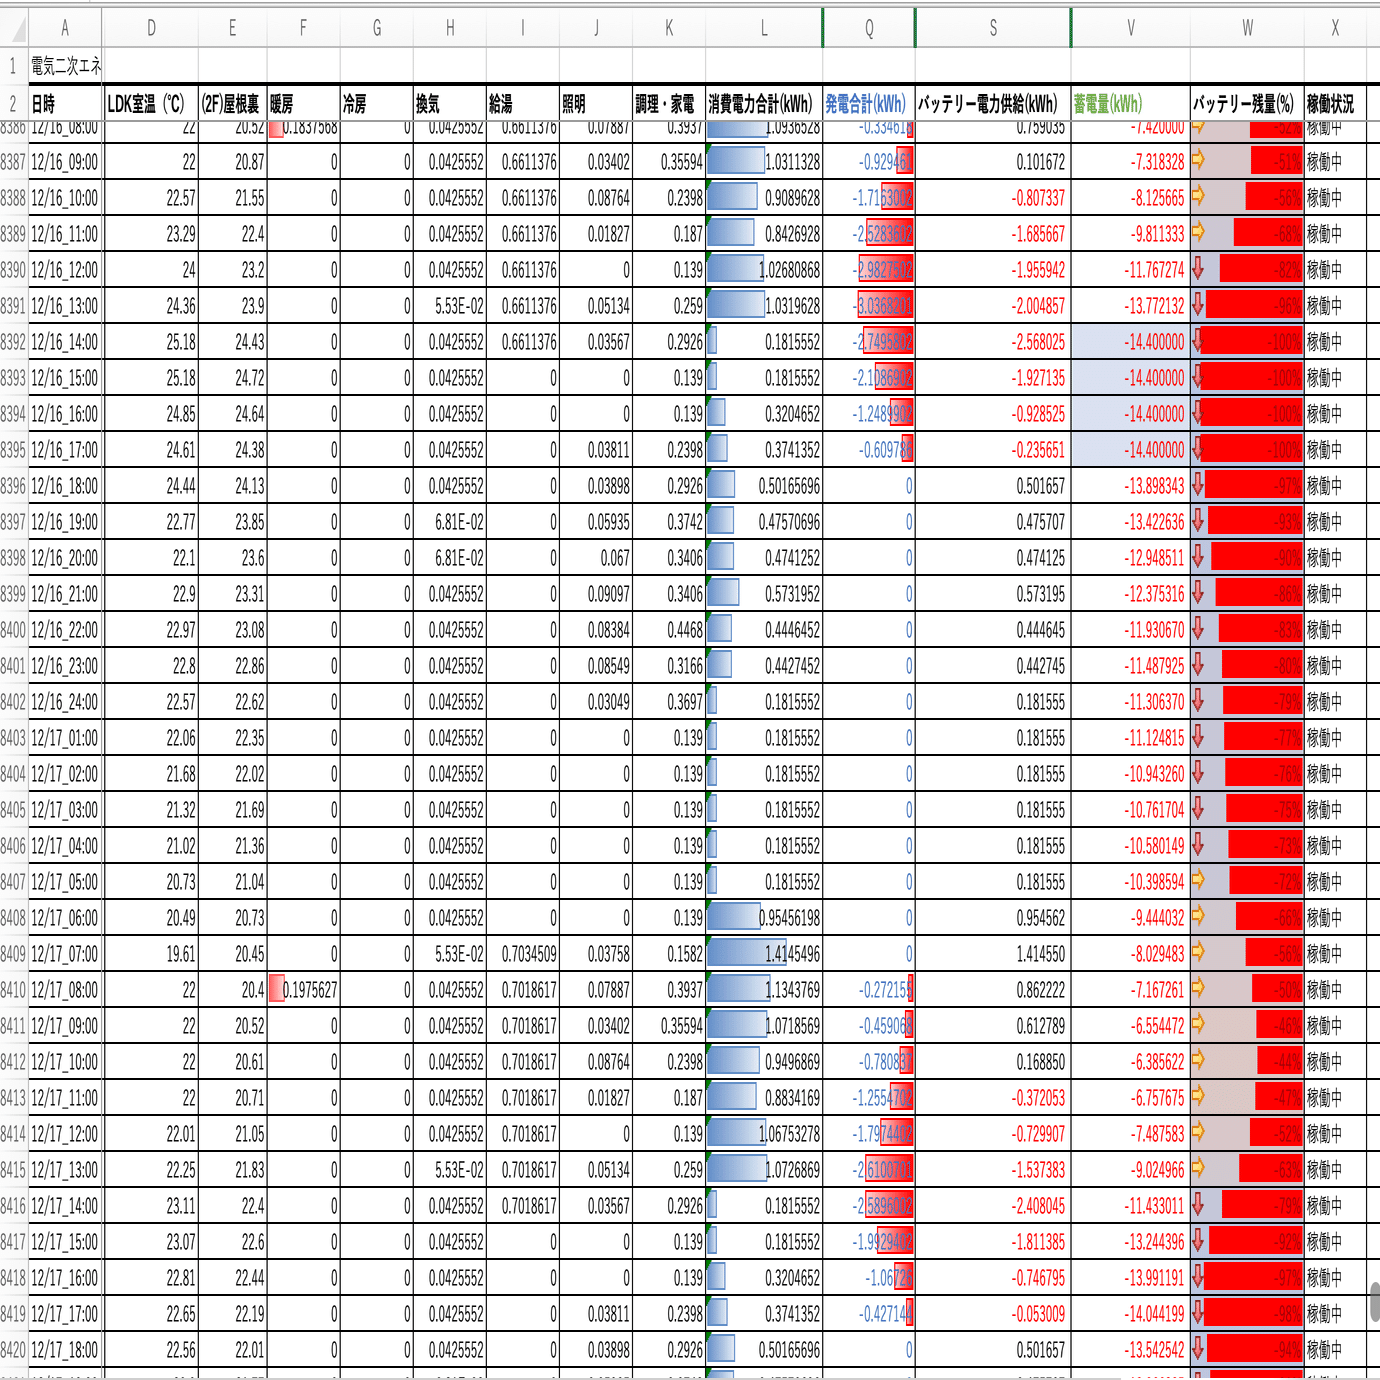This screenshot has width=1380, height=1380.
Task: Select column L header
Action: [764, 28]
